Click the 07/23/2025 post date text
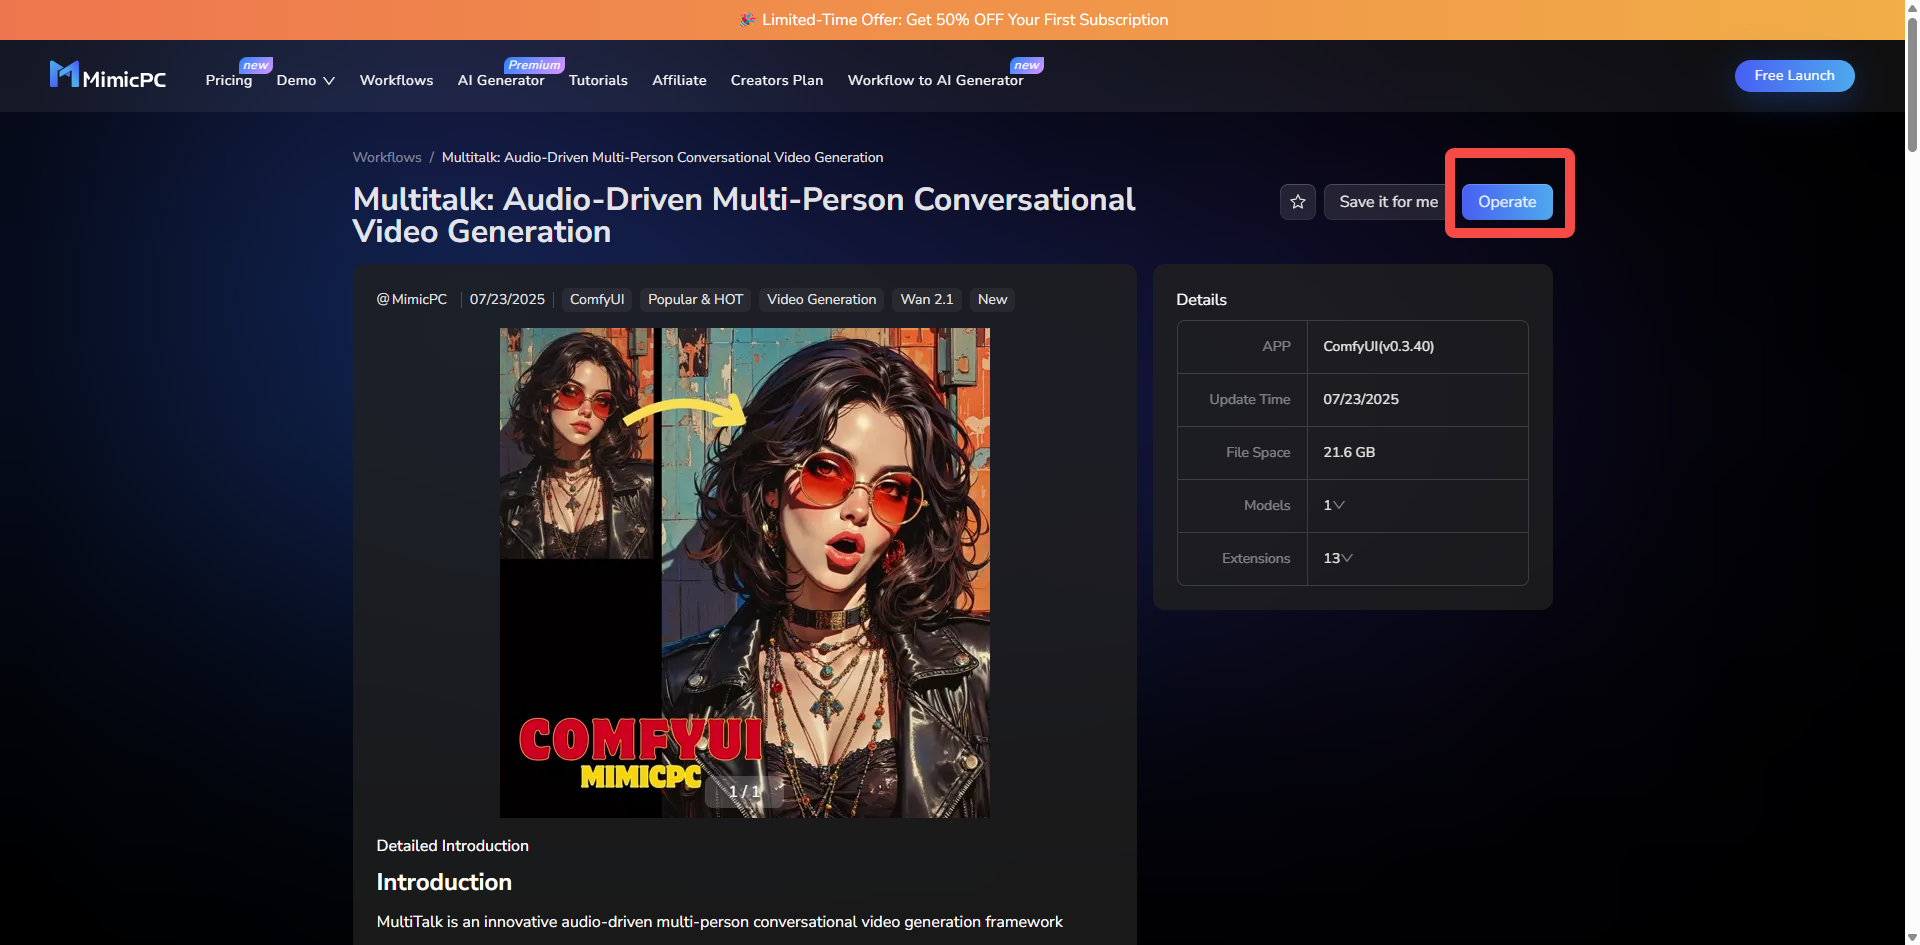The width and height of the screenshot is (1920, 945). tap(507, 299)
